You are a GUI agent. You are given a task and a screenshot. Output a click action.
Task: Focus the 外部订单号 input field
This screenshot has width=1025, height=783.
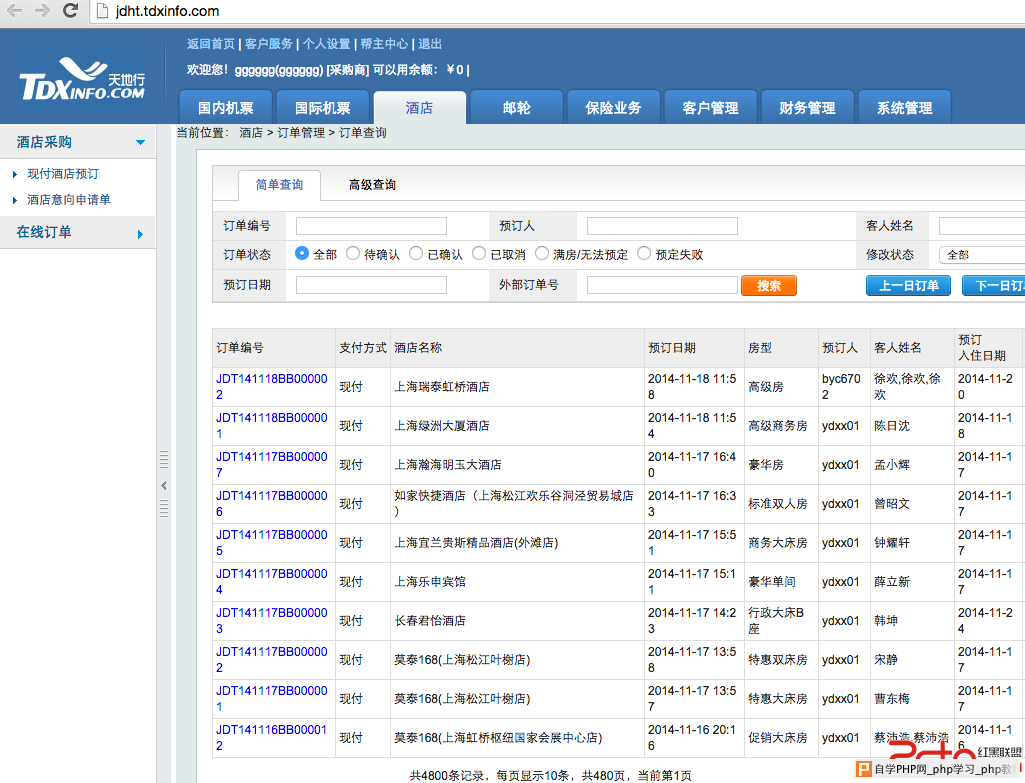pos(662,285)
